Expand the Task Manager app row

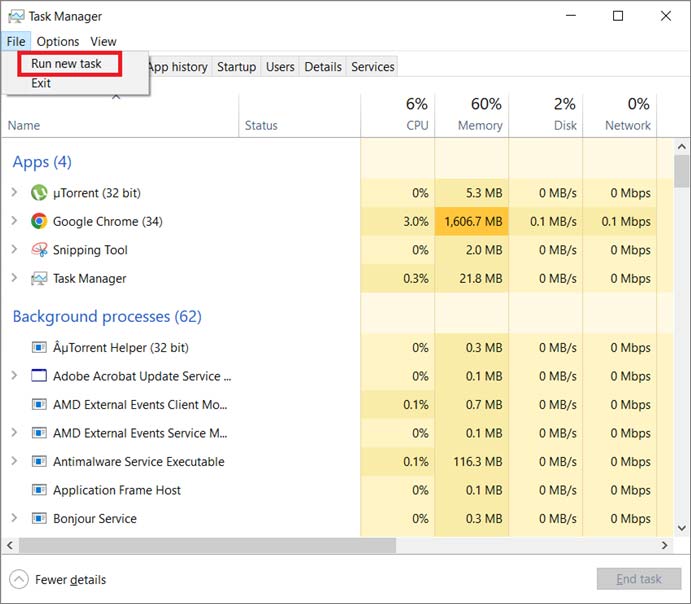pyautogui.click(x=14, y=278)
